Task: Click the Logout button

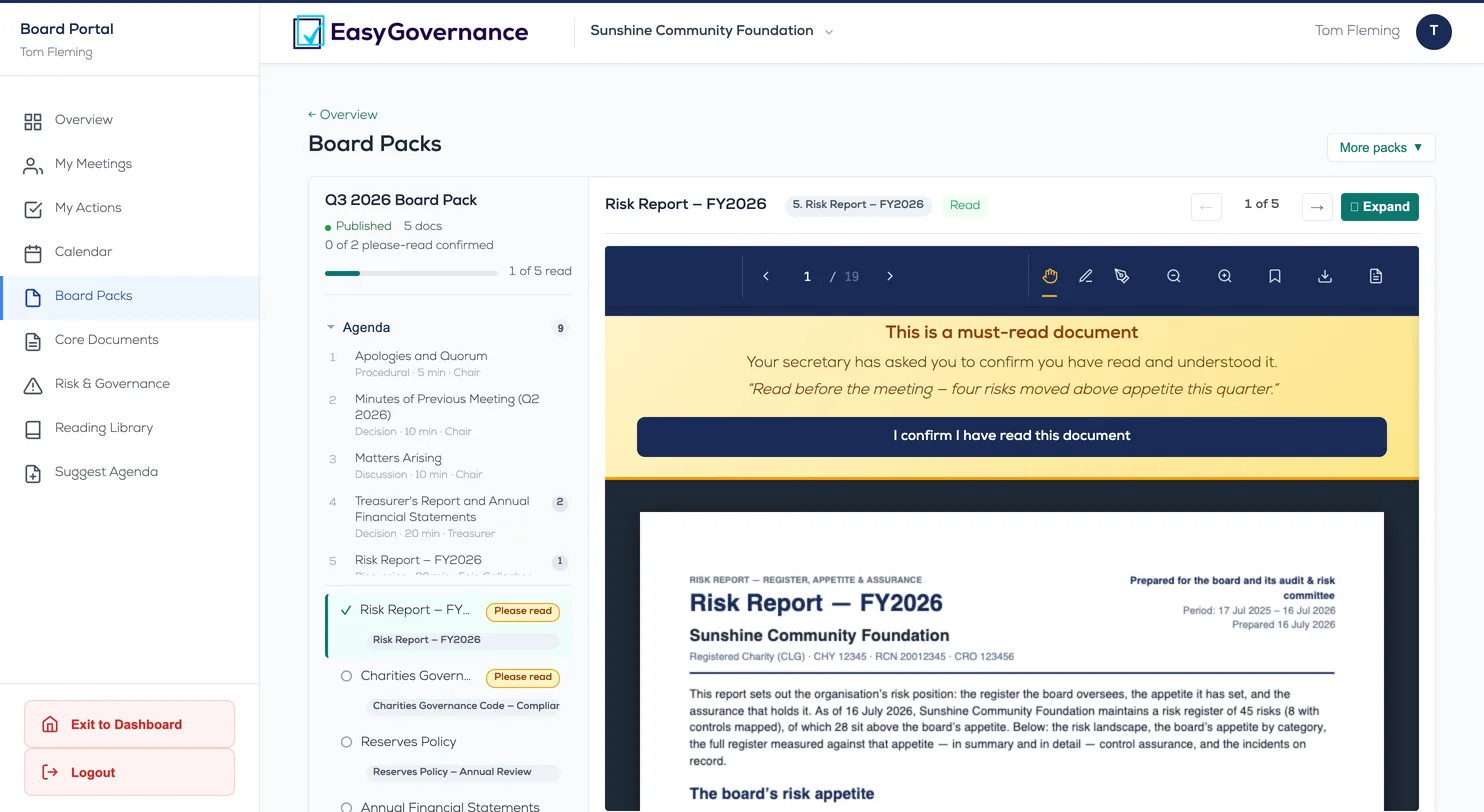Action: (x=129, y=772)
